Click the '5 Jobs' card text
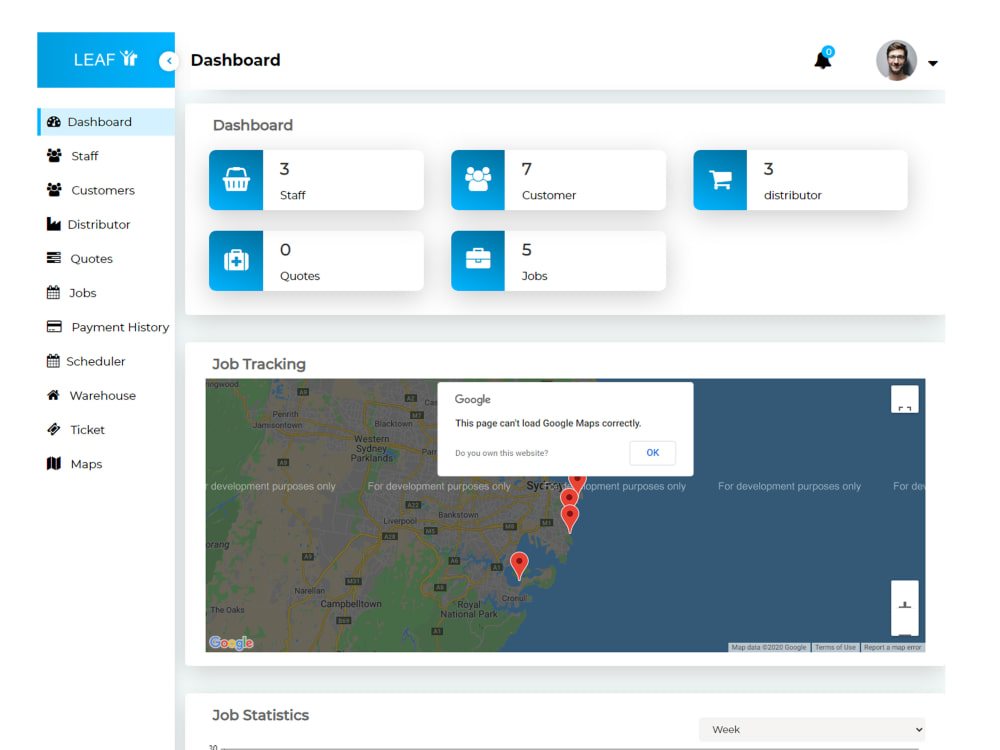 (x=534, y=262)
